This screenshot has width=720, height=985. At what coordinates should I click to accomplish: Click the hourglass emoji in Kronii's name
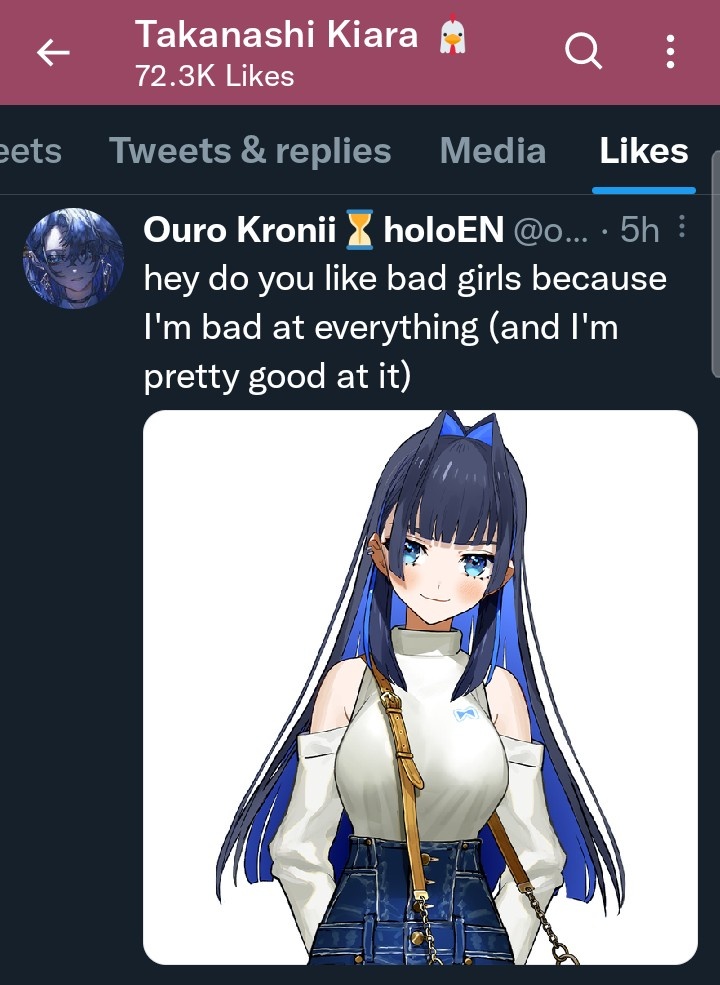359,230
